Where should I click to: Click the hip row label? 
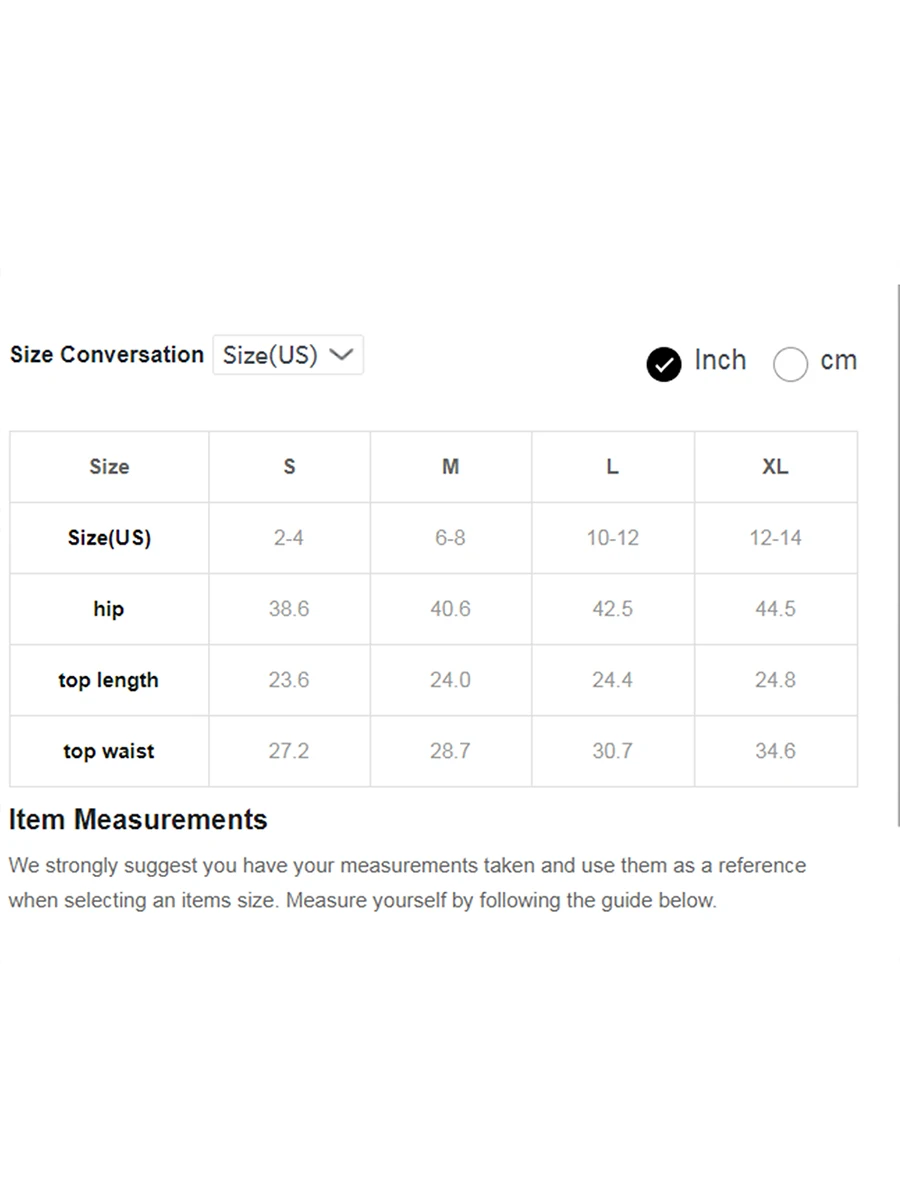click(109, 609)
